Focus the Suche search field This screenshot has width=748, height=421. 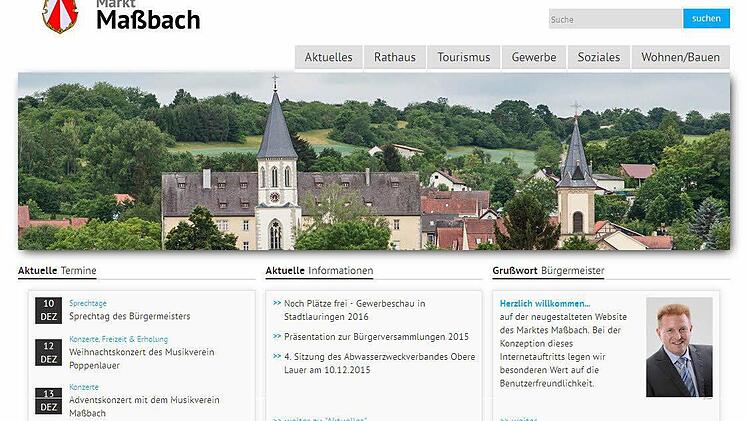coord(615,19)
